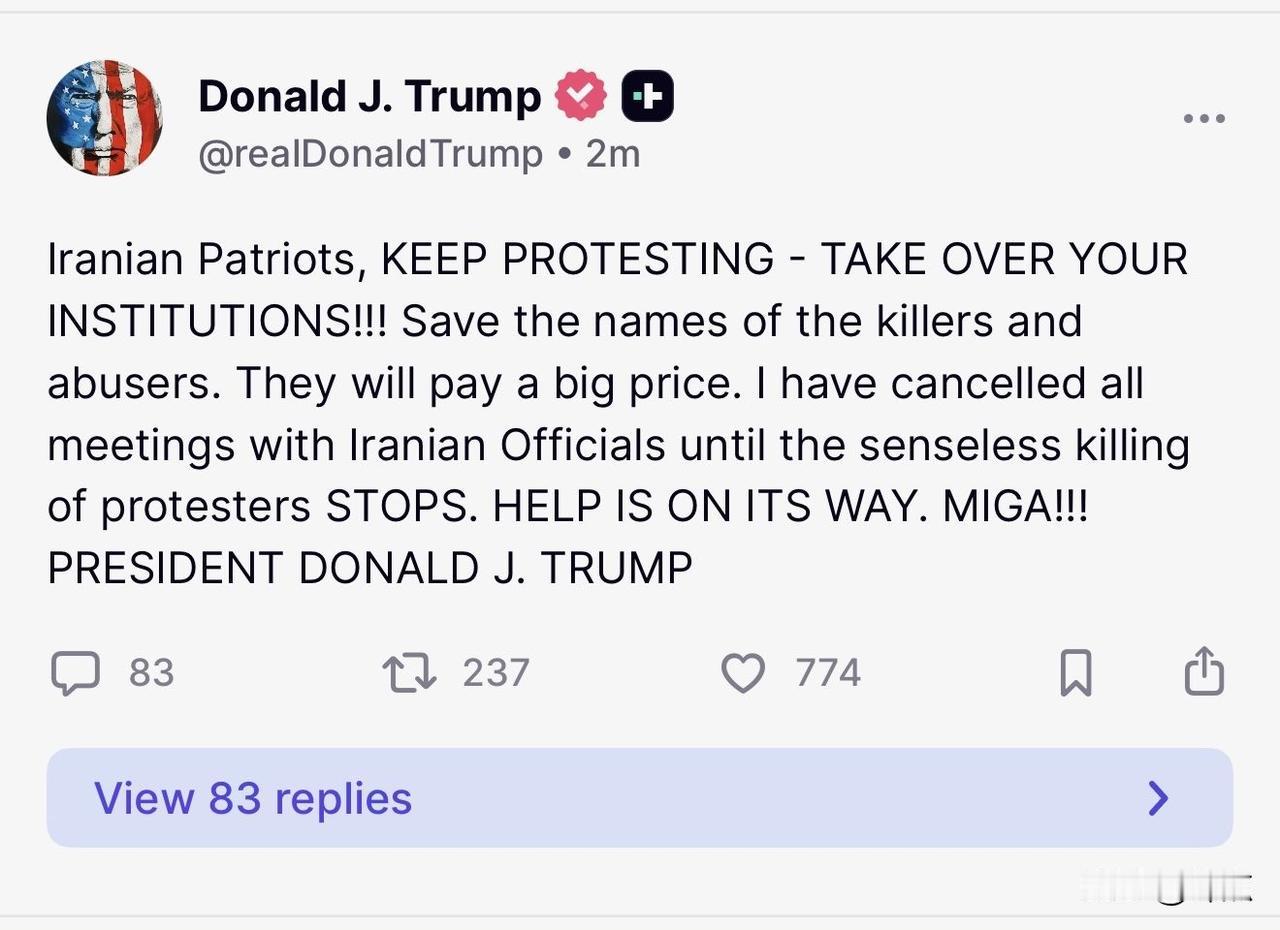Tap the share upload icon
This screenshot has width=1280, height=930.
(x=1204, y=671)
